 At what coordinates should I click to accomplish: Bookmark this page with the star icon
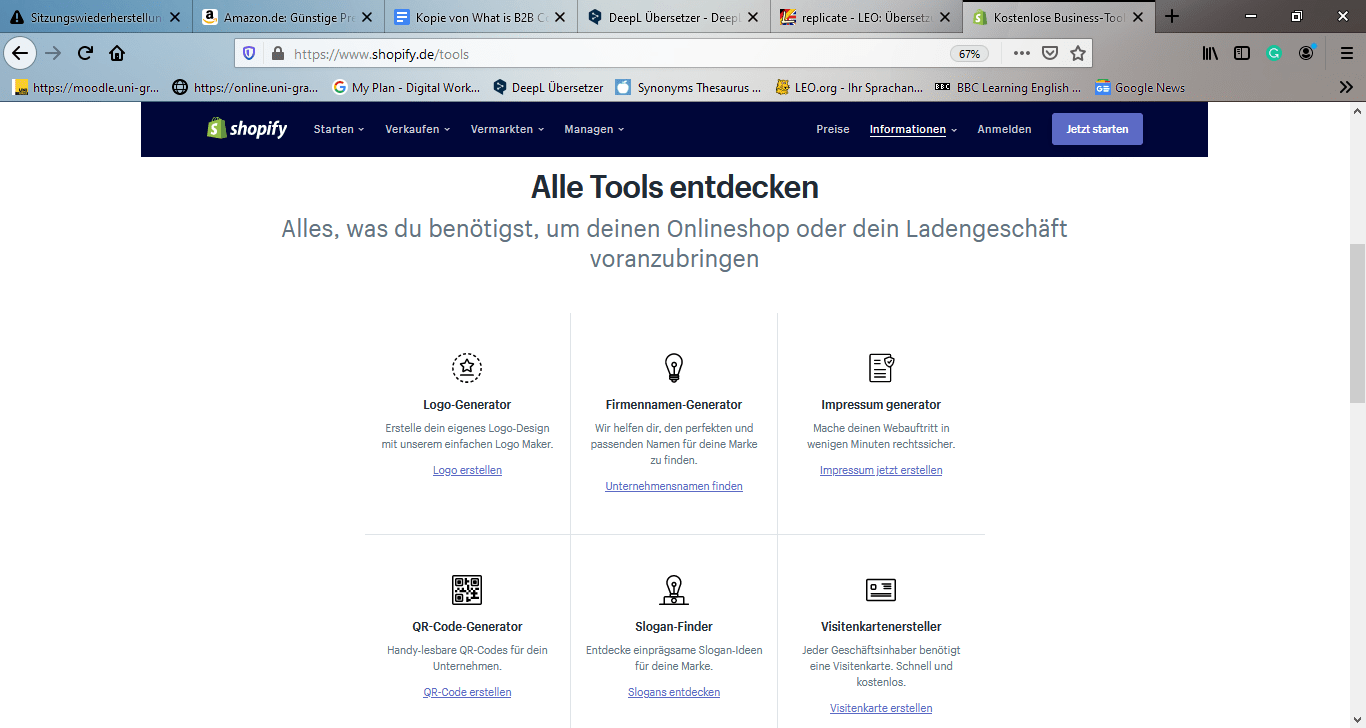click(1077, 54)
